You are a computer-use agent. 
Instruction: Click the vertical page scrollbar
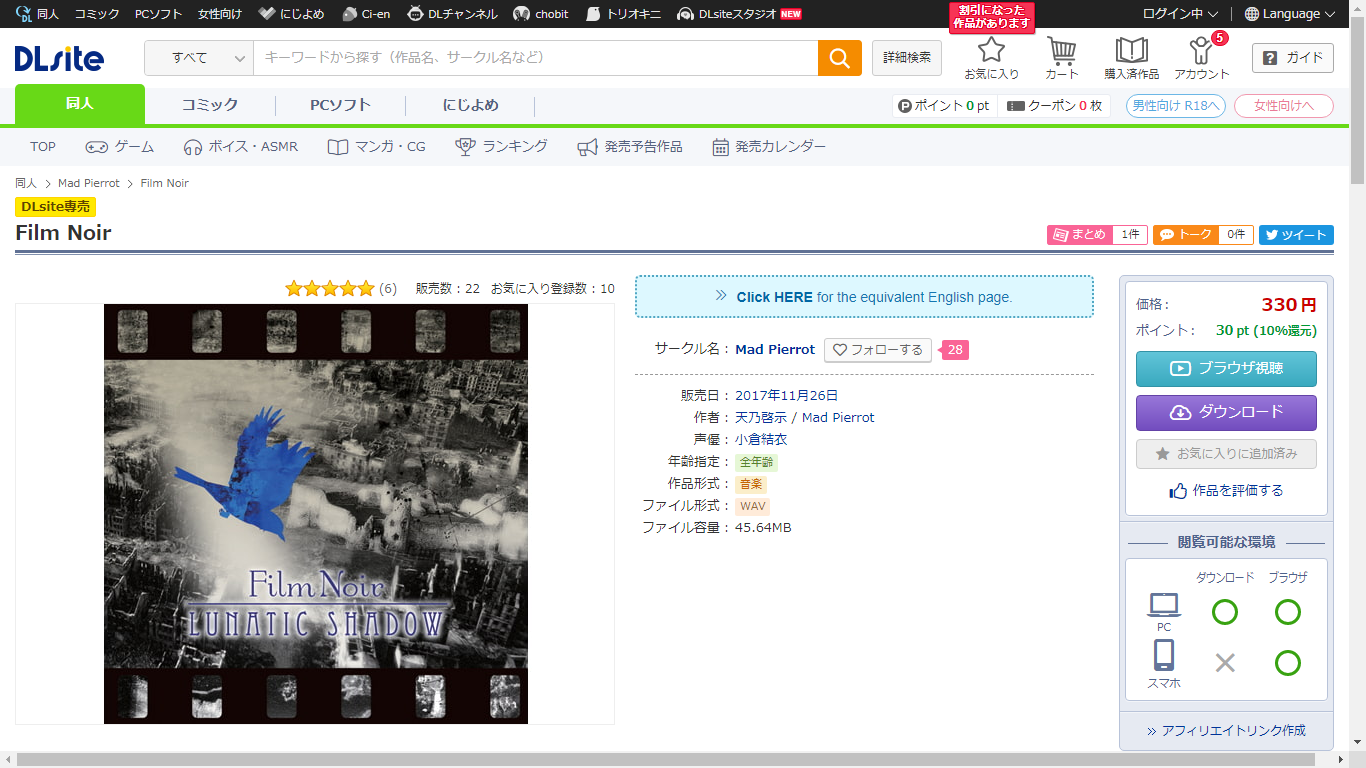pos(1357,100)
